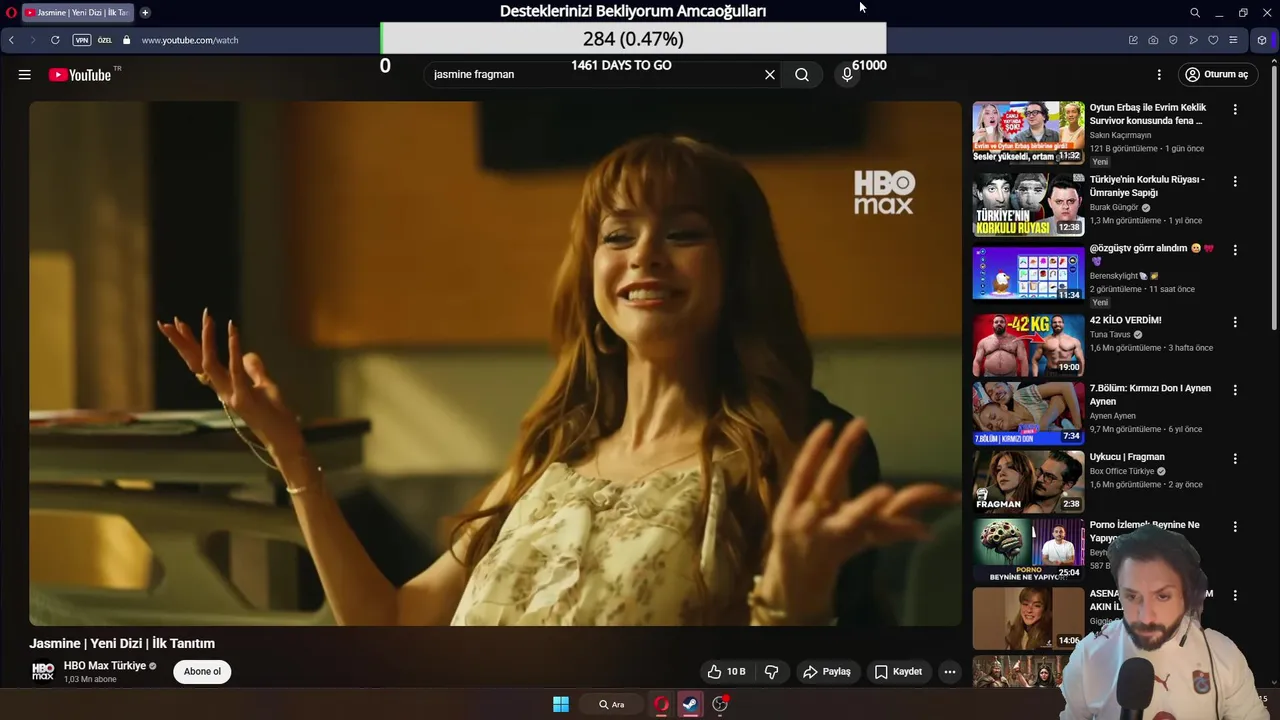Open the @özgüştv görrr alındım thumbnail
1280x720 pixels.
[1029, 273]
